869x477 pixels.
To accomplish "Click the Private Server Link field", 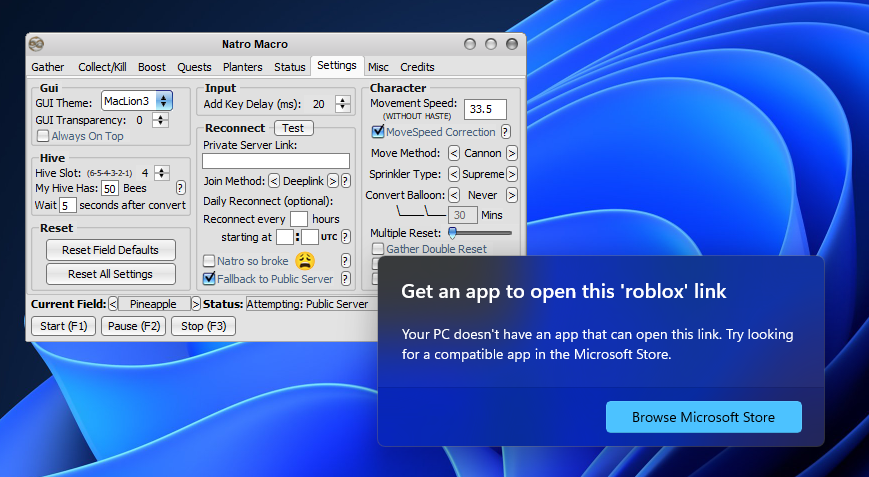I will pyautogui.click(x=276, y=161).
